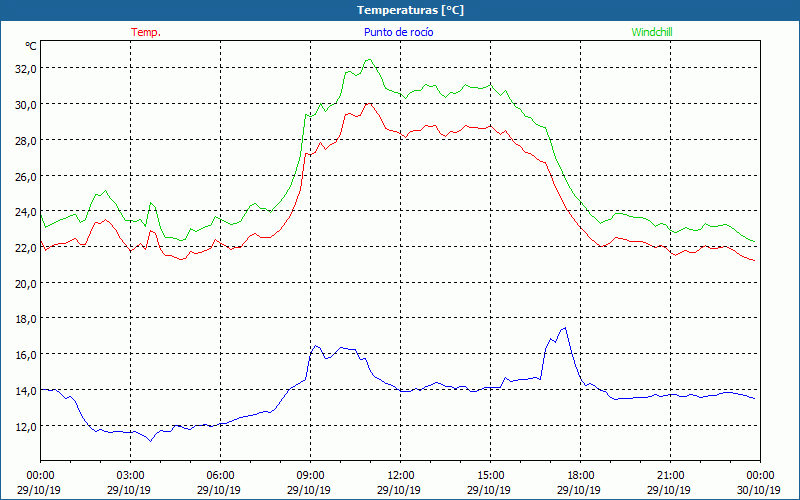800x500 pixels.
Task: Click the 20,0 y-axis value
Action: (x=26, y=283)
